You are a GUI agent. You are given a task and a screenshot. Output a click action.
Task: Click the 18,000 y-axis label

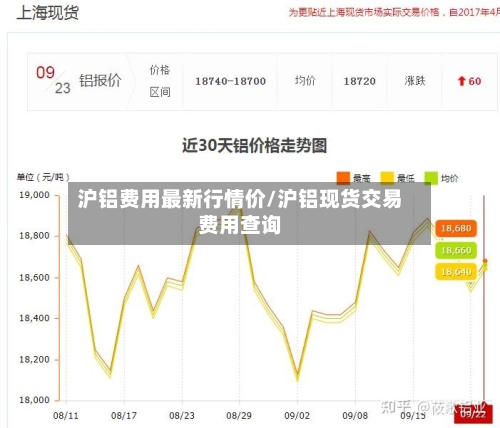click(x=34, y=400)
